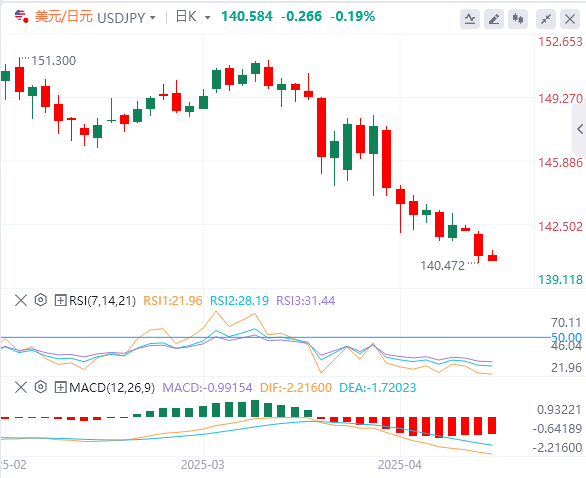Remove the RSI indicator panel

click(21, 300)
